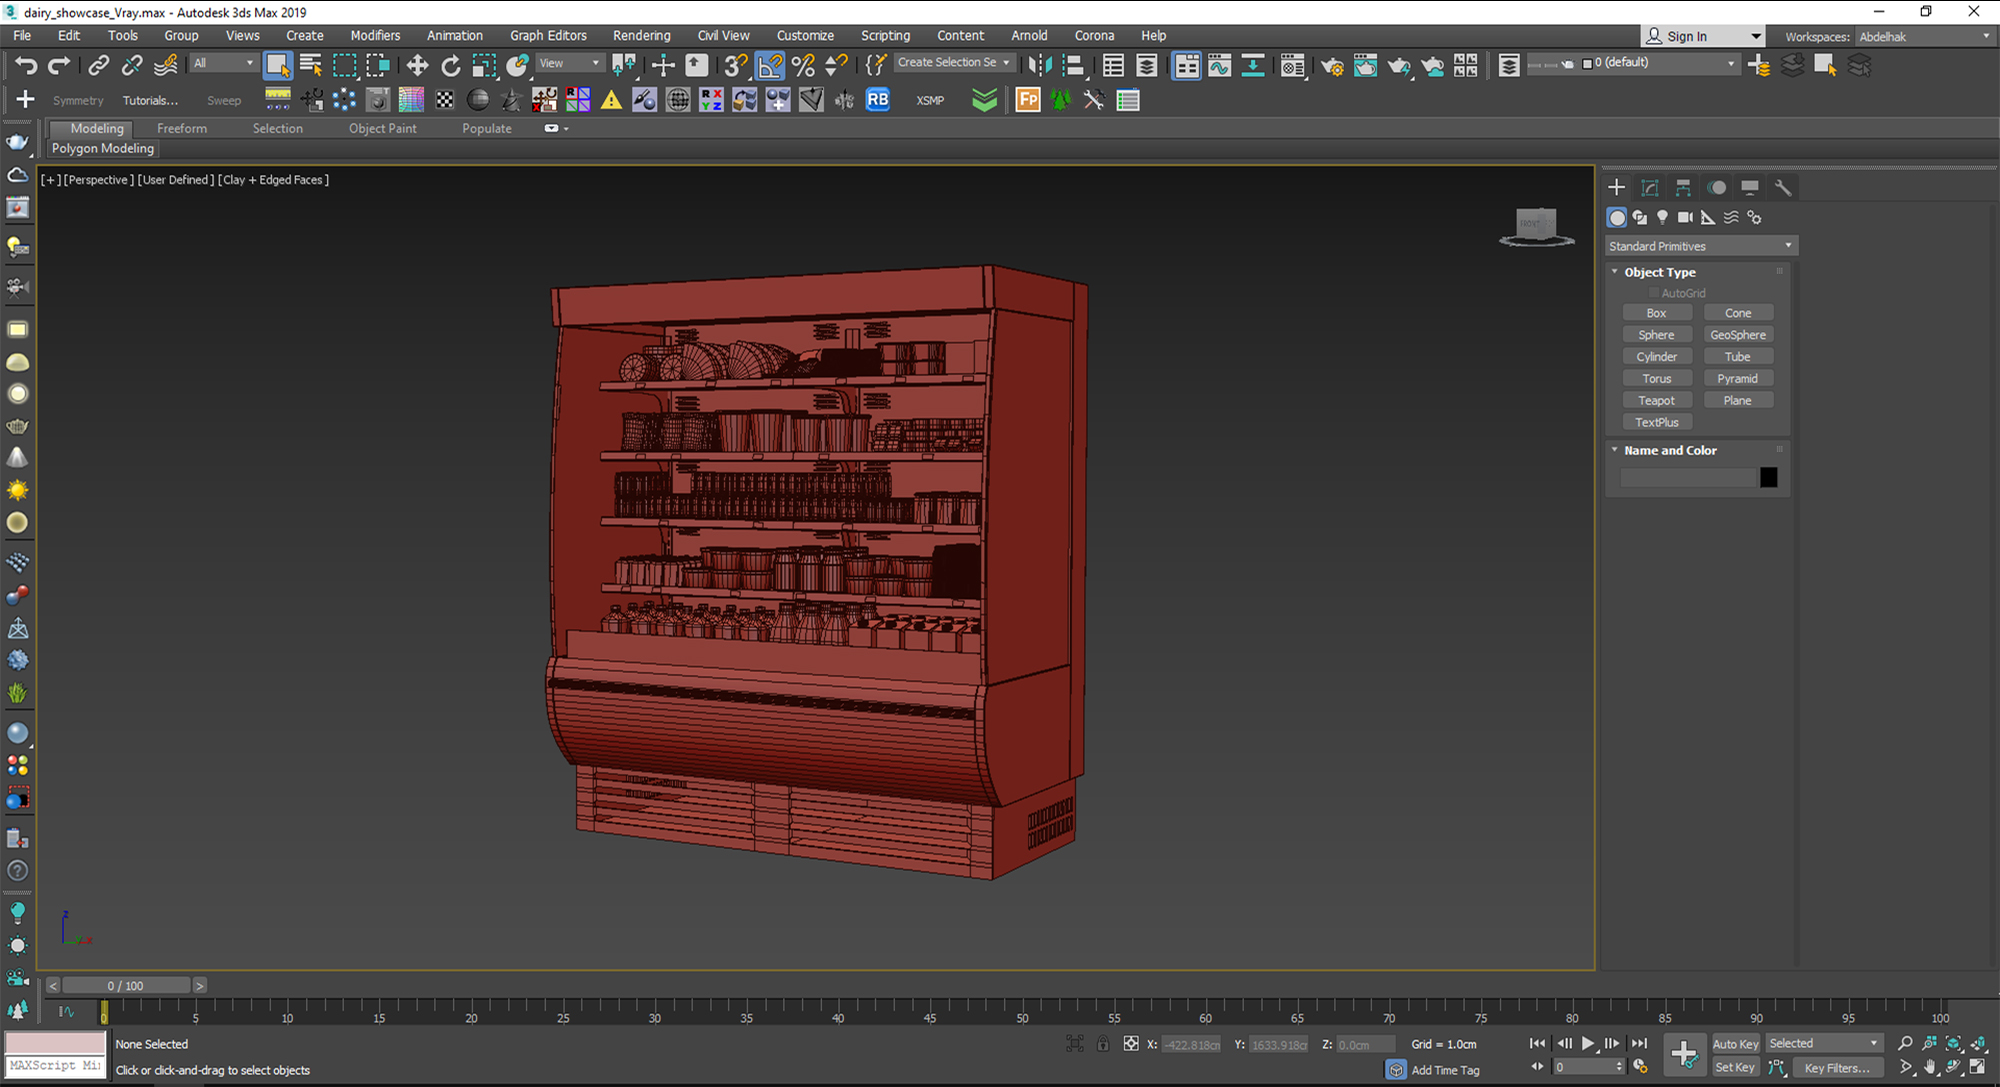The width and height of the screenshot is (2000, 1087).
Task: Switch to the Freeform ribbon tab
Action: (181, 128)
